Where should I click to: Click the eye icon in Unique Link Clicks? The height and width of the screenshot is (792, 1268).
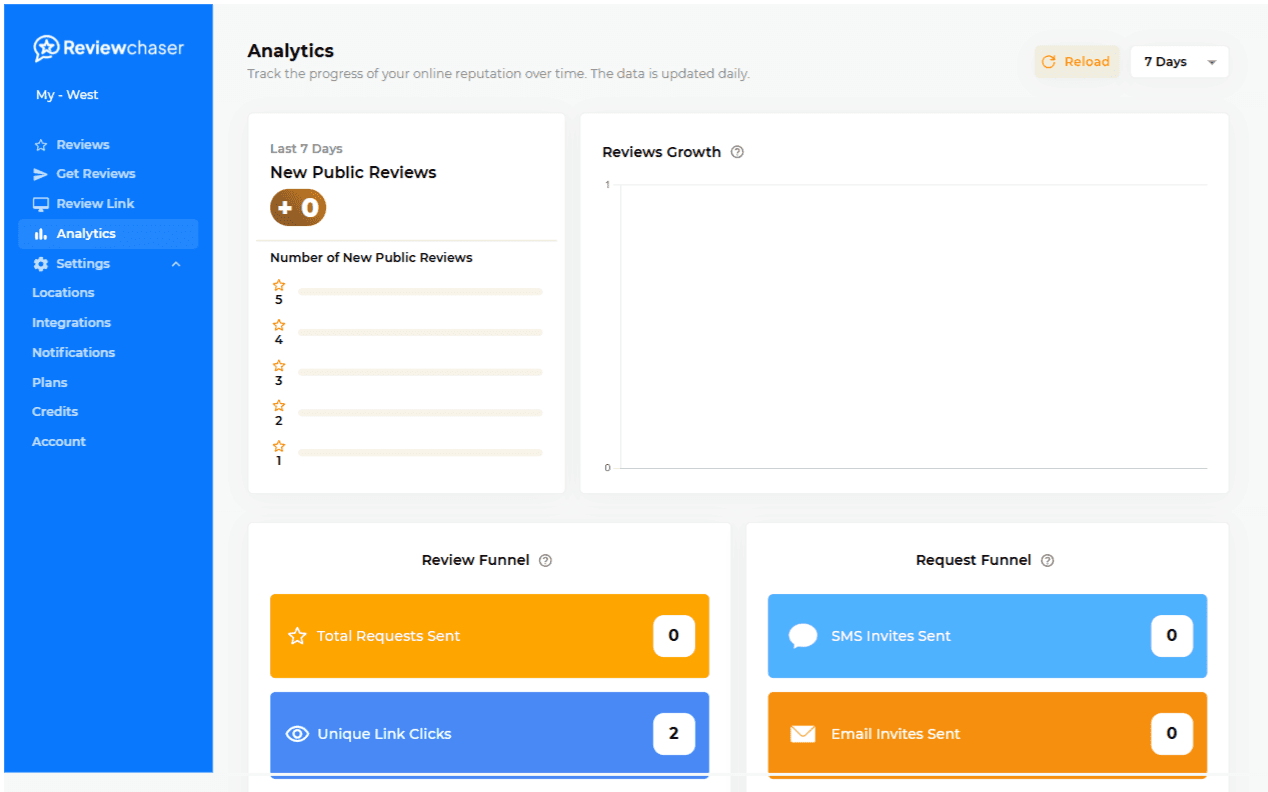[297, 734]
